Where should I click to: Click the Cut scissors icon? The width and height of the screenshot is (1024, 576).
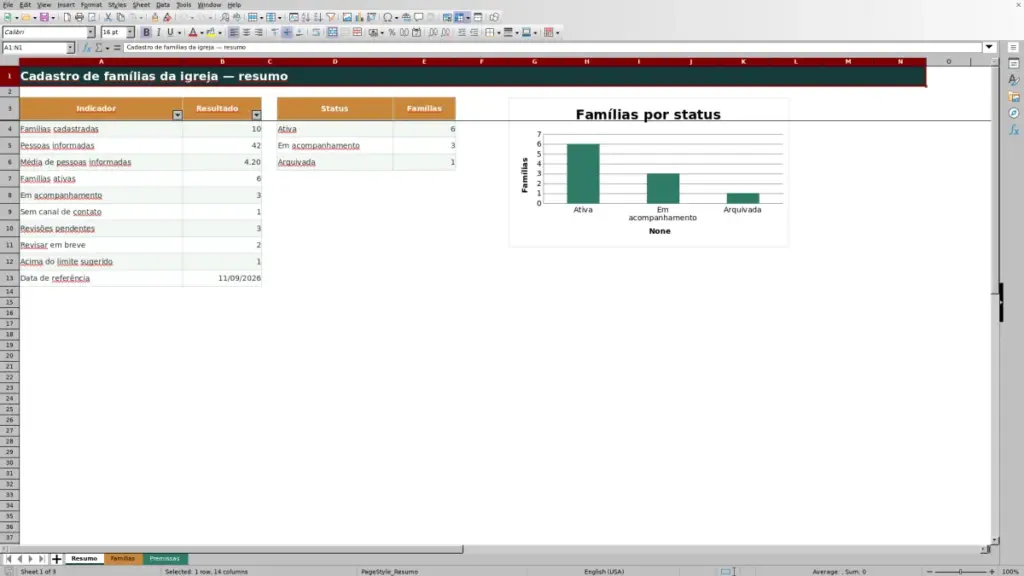tap(108, 18)
